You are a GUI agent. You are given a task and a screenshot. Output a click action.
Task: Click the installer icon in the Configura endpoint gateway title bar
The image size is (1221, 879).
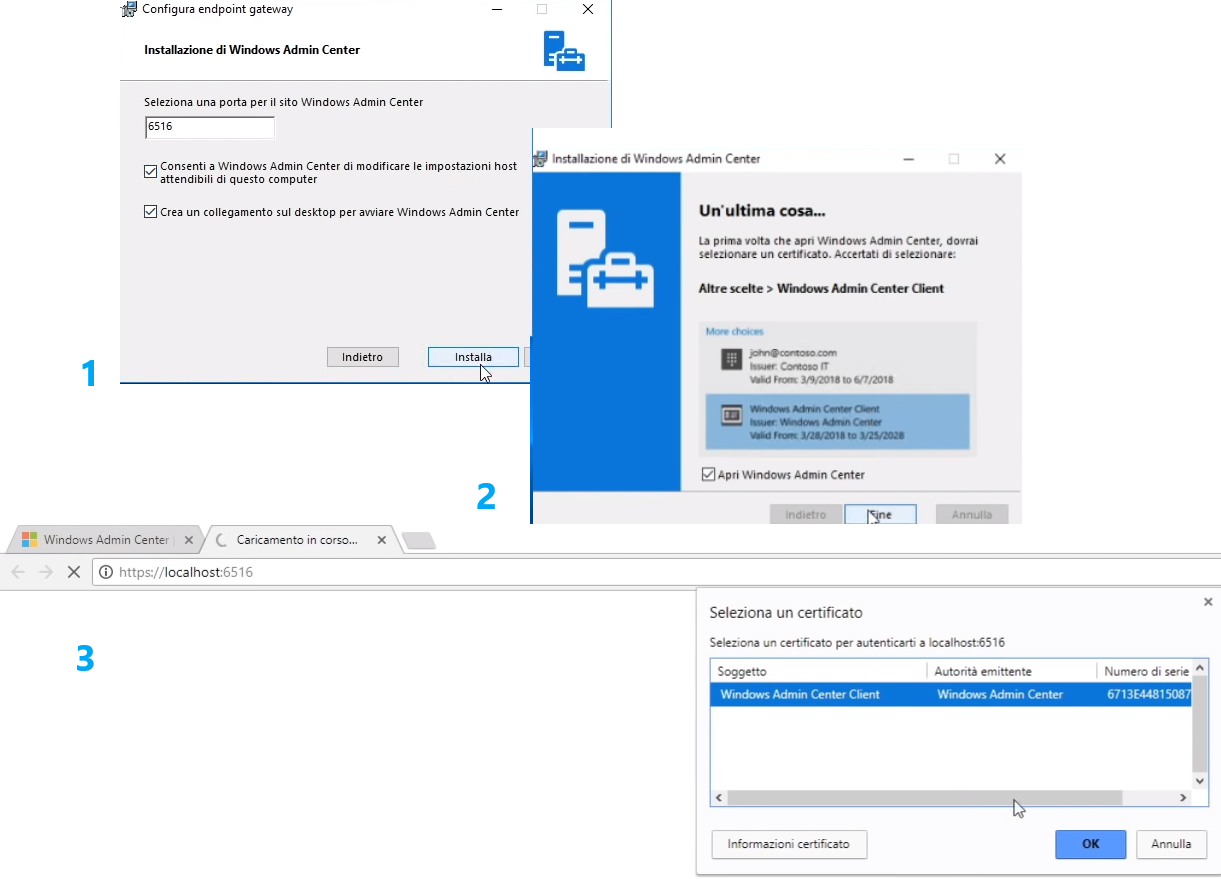point(129,9)
